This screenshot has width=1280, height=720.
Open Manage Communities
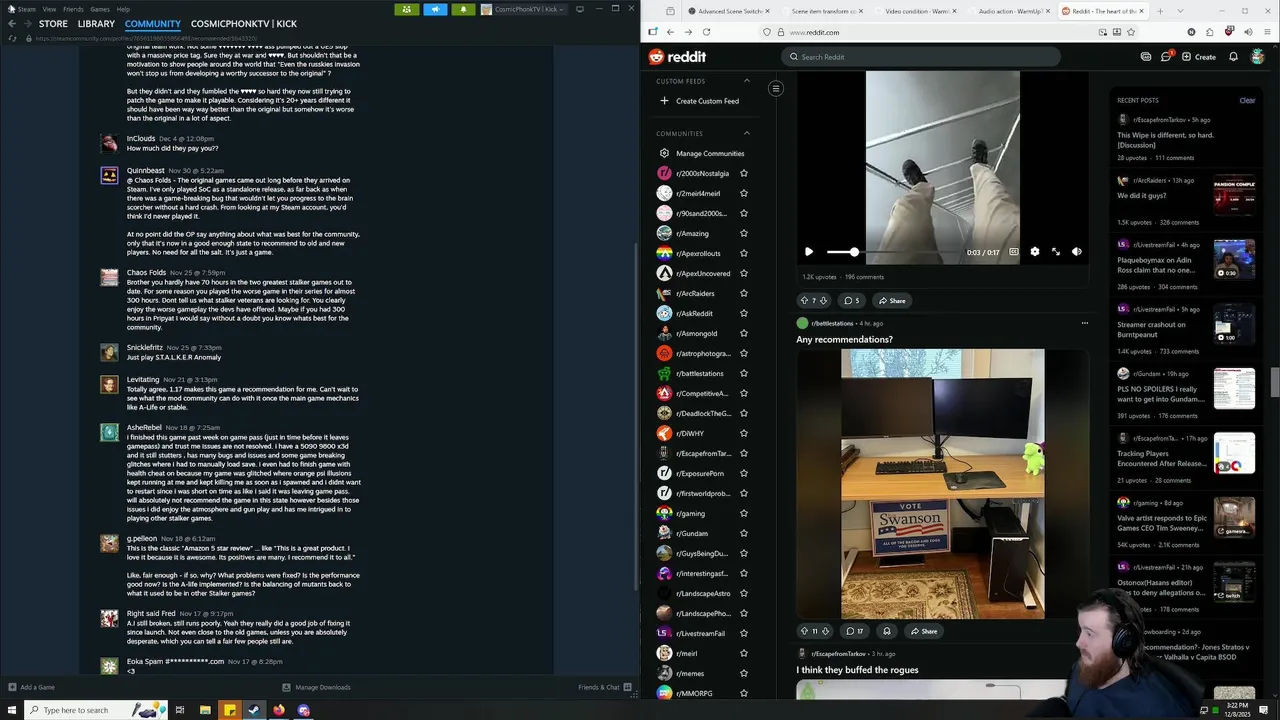[x=701, y=153]
